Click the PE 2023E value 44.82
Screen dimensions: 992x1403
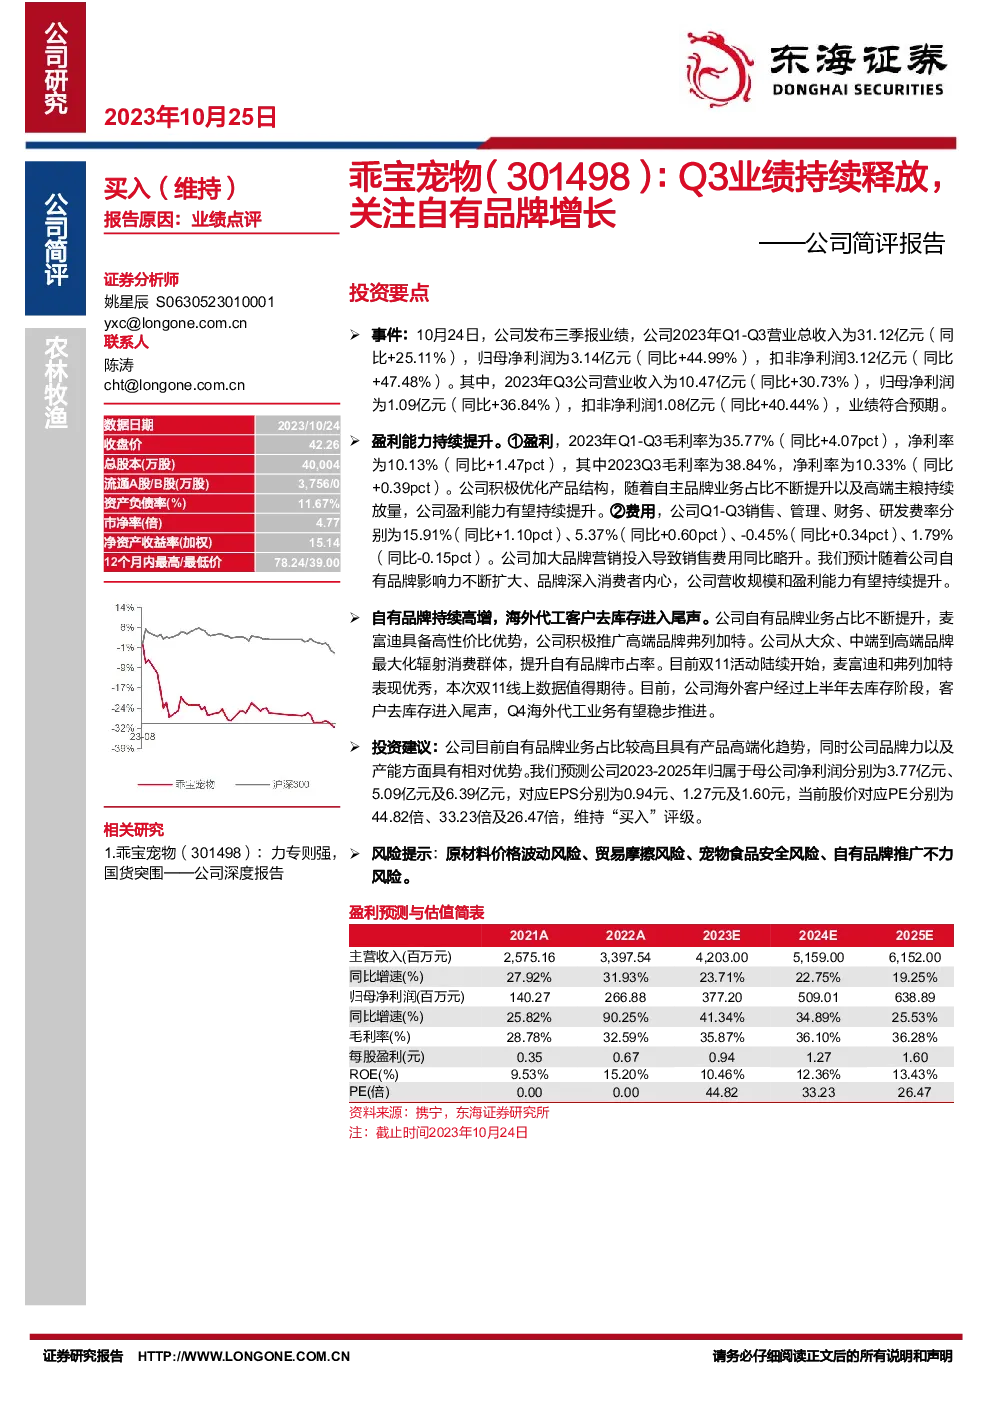coord(721,1092)
